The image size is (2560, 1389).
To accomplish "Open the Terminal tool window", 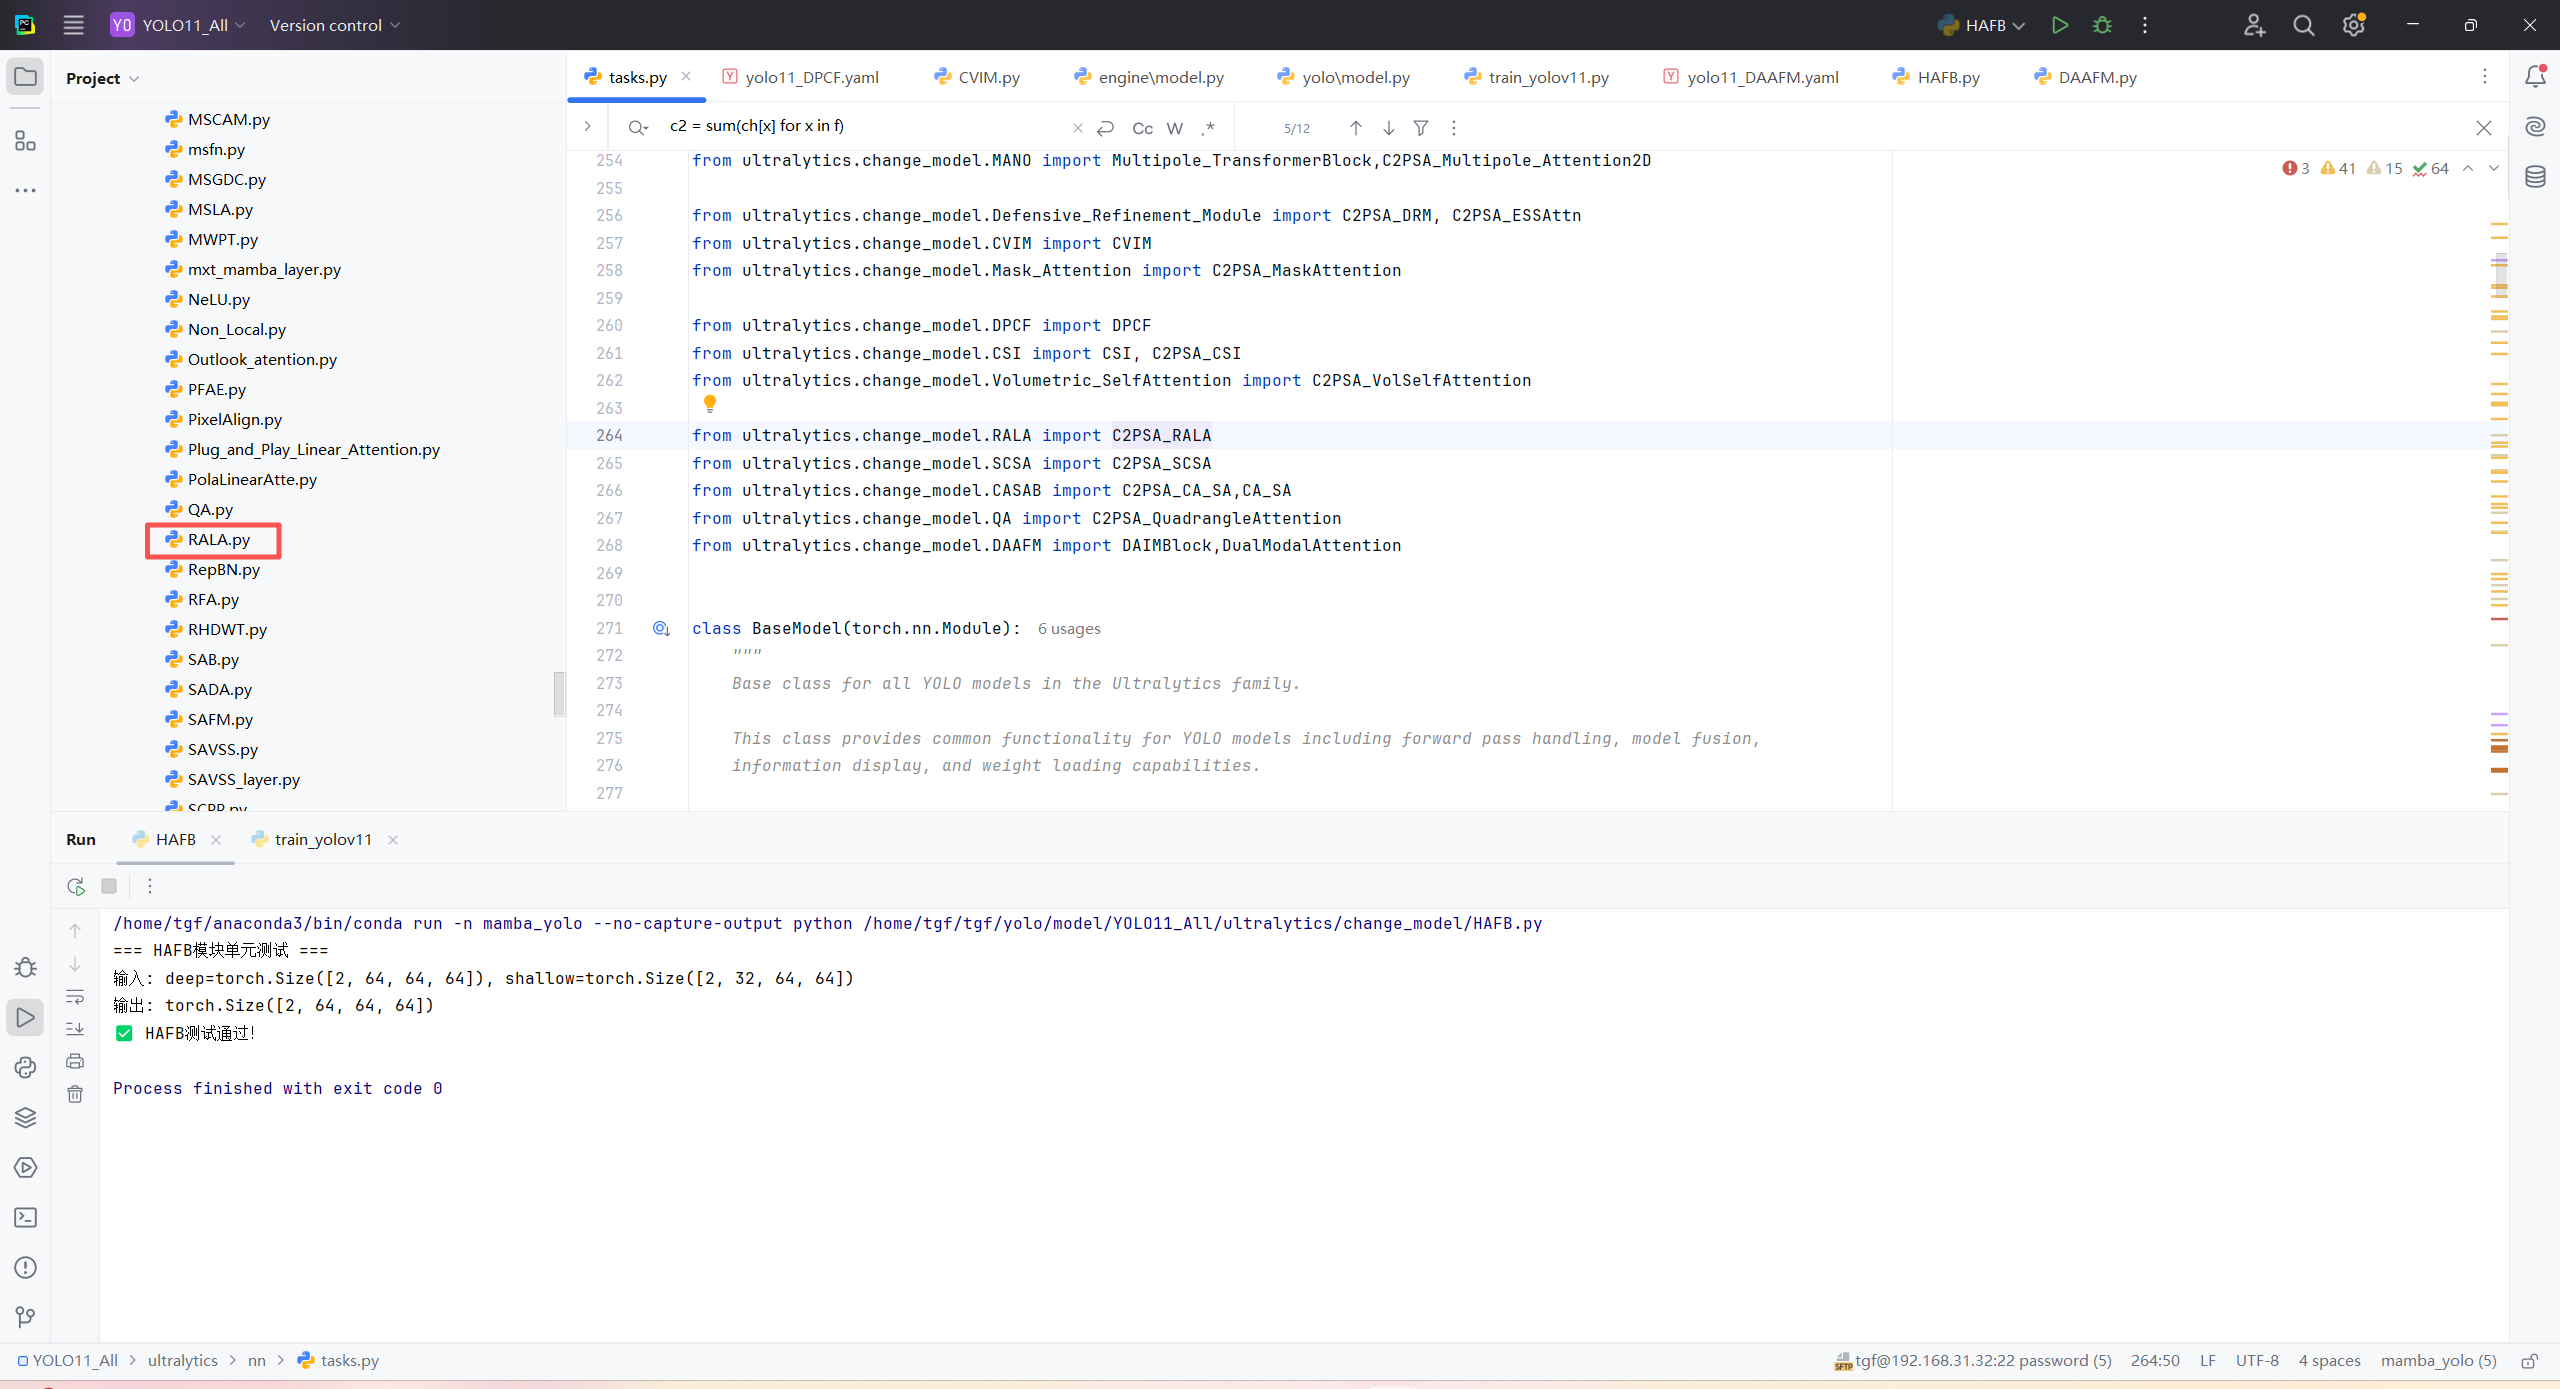I will coord(25,1217).
